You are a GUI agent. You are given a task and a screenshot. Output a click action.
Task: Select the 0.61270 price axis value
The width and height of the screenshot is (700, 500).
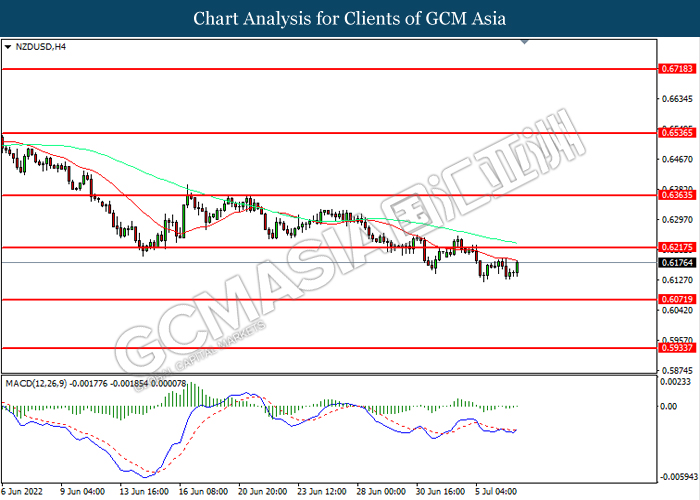pyautogui.click(x=677, y=280)
